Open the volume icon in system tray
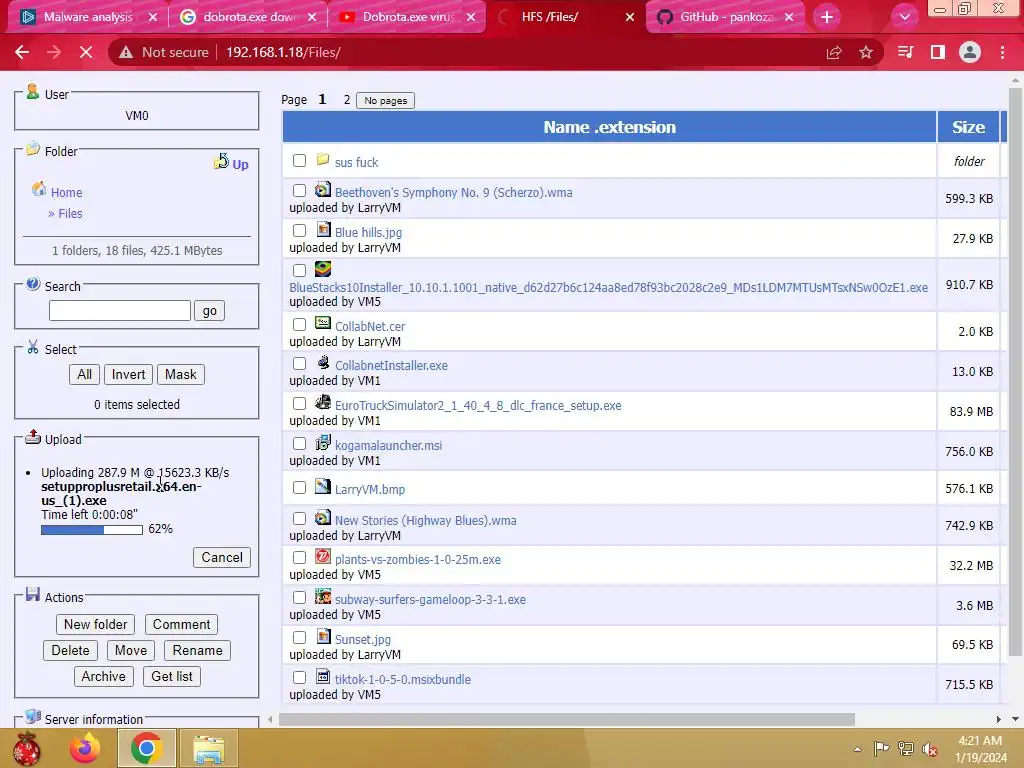1024x768 pixels. (930, 749)
